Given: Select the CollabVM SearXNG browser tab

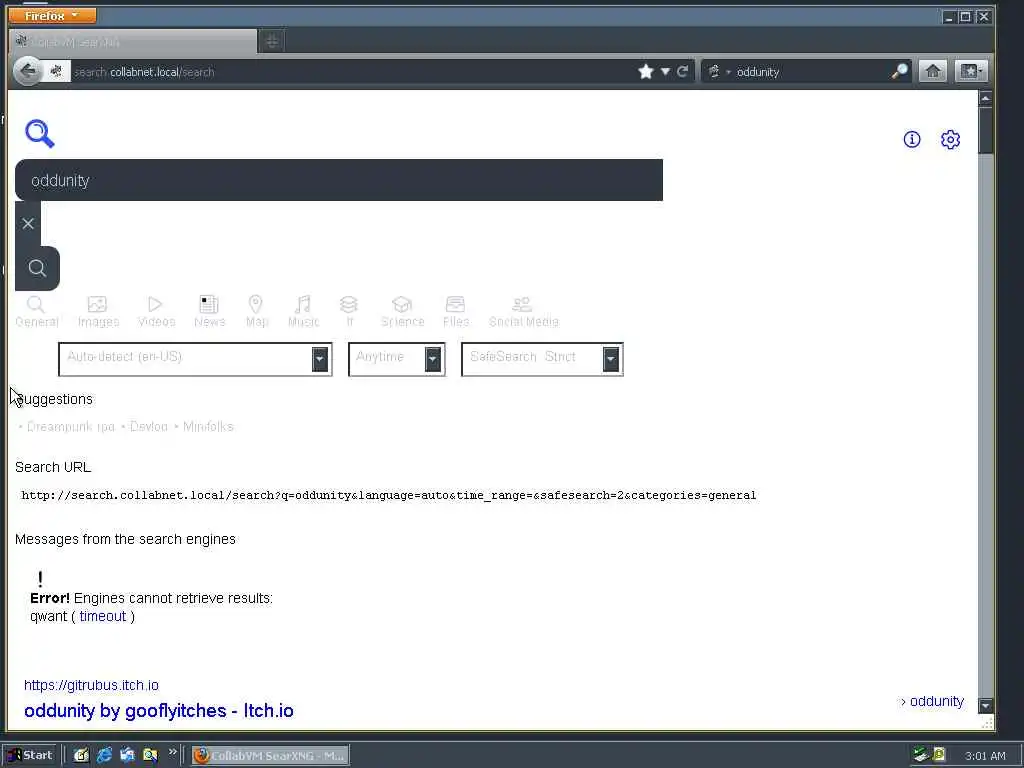Looking at the screenshot, I should (x=133, y=42).
